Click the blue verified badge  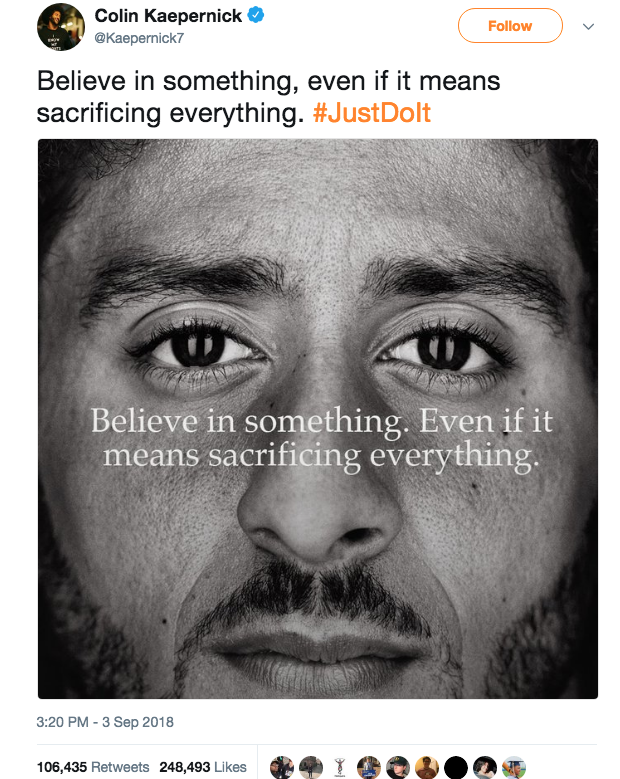[x=255, y=15]
